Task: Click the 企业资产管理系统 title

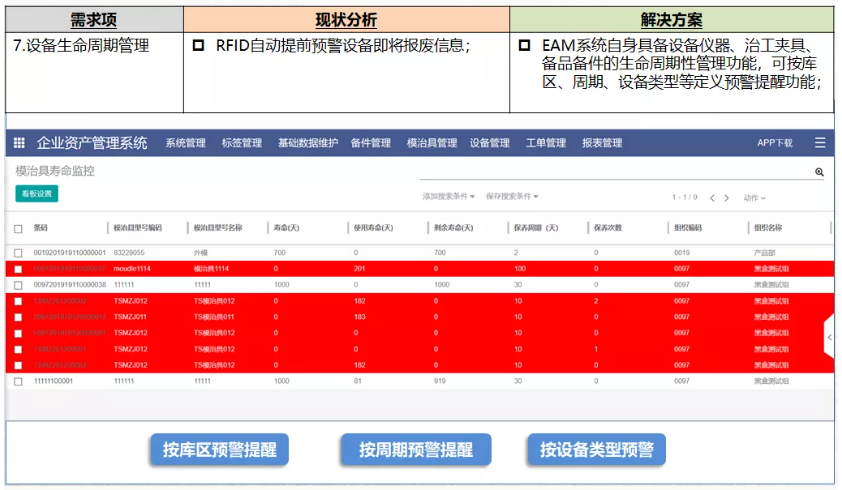Action: click(x=92, y=143)
